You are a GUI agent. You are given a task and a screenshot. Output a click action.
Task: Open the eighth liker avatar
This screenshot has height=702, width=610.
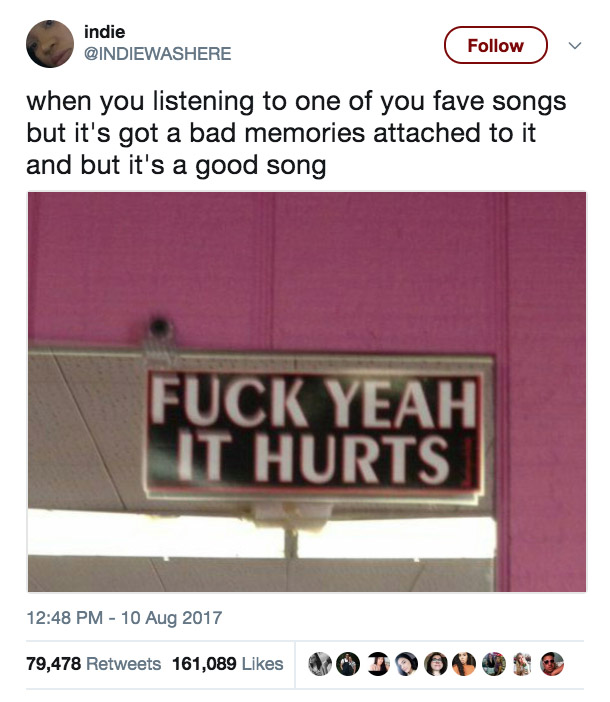pos(522,664)
